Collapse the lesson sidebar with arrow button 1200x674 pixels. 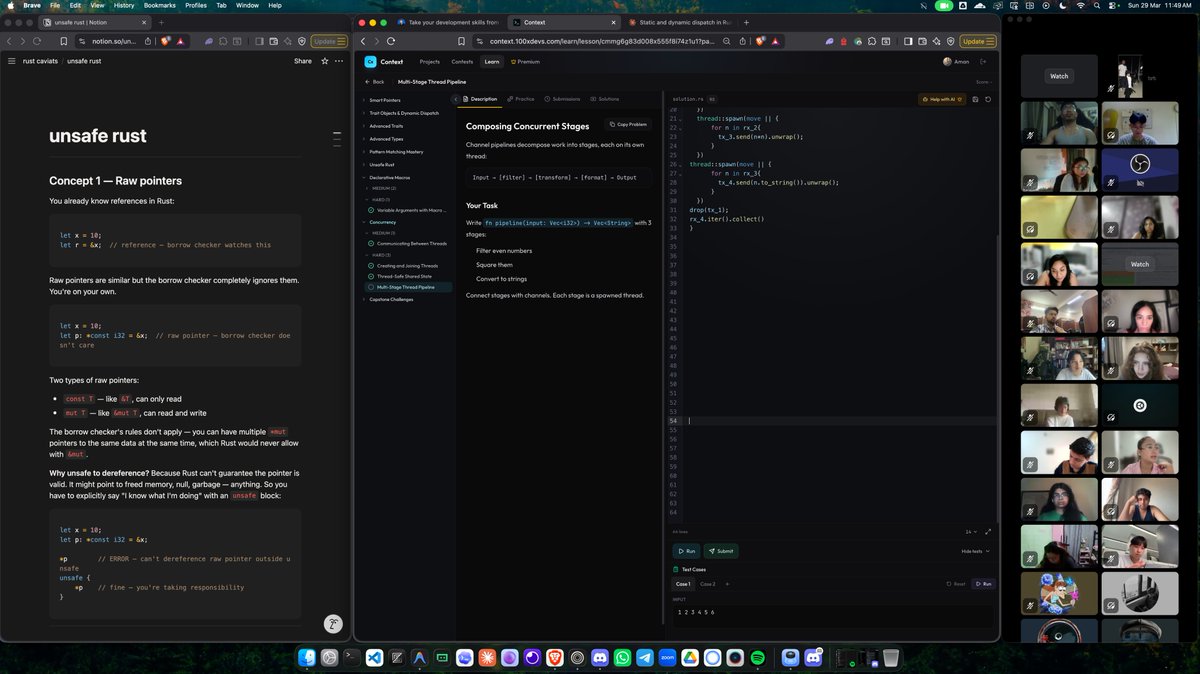[x=455, y=99]
